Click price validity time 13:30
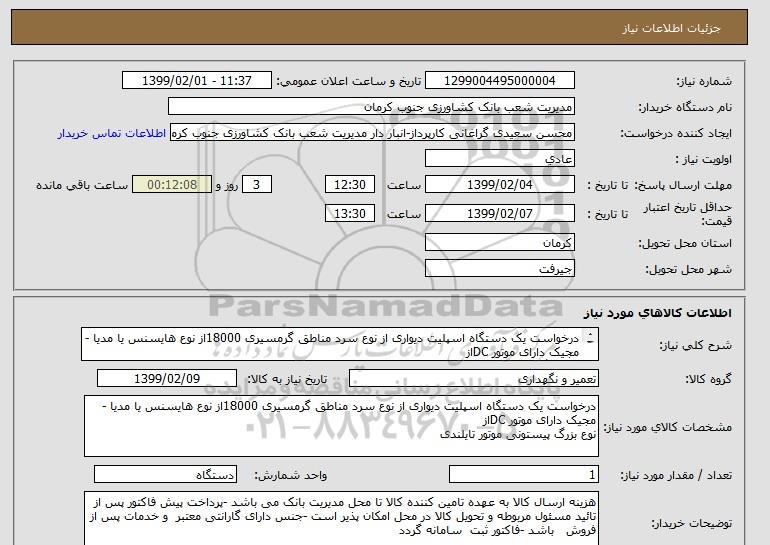The image size is (770, 545). (350, 214)
